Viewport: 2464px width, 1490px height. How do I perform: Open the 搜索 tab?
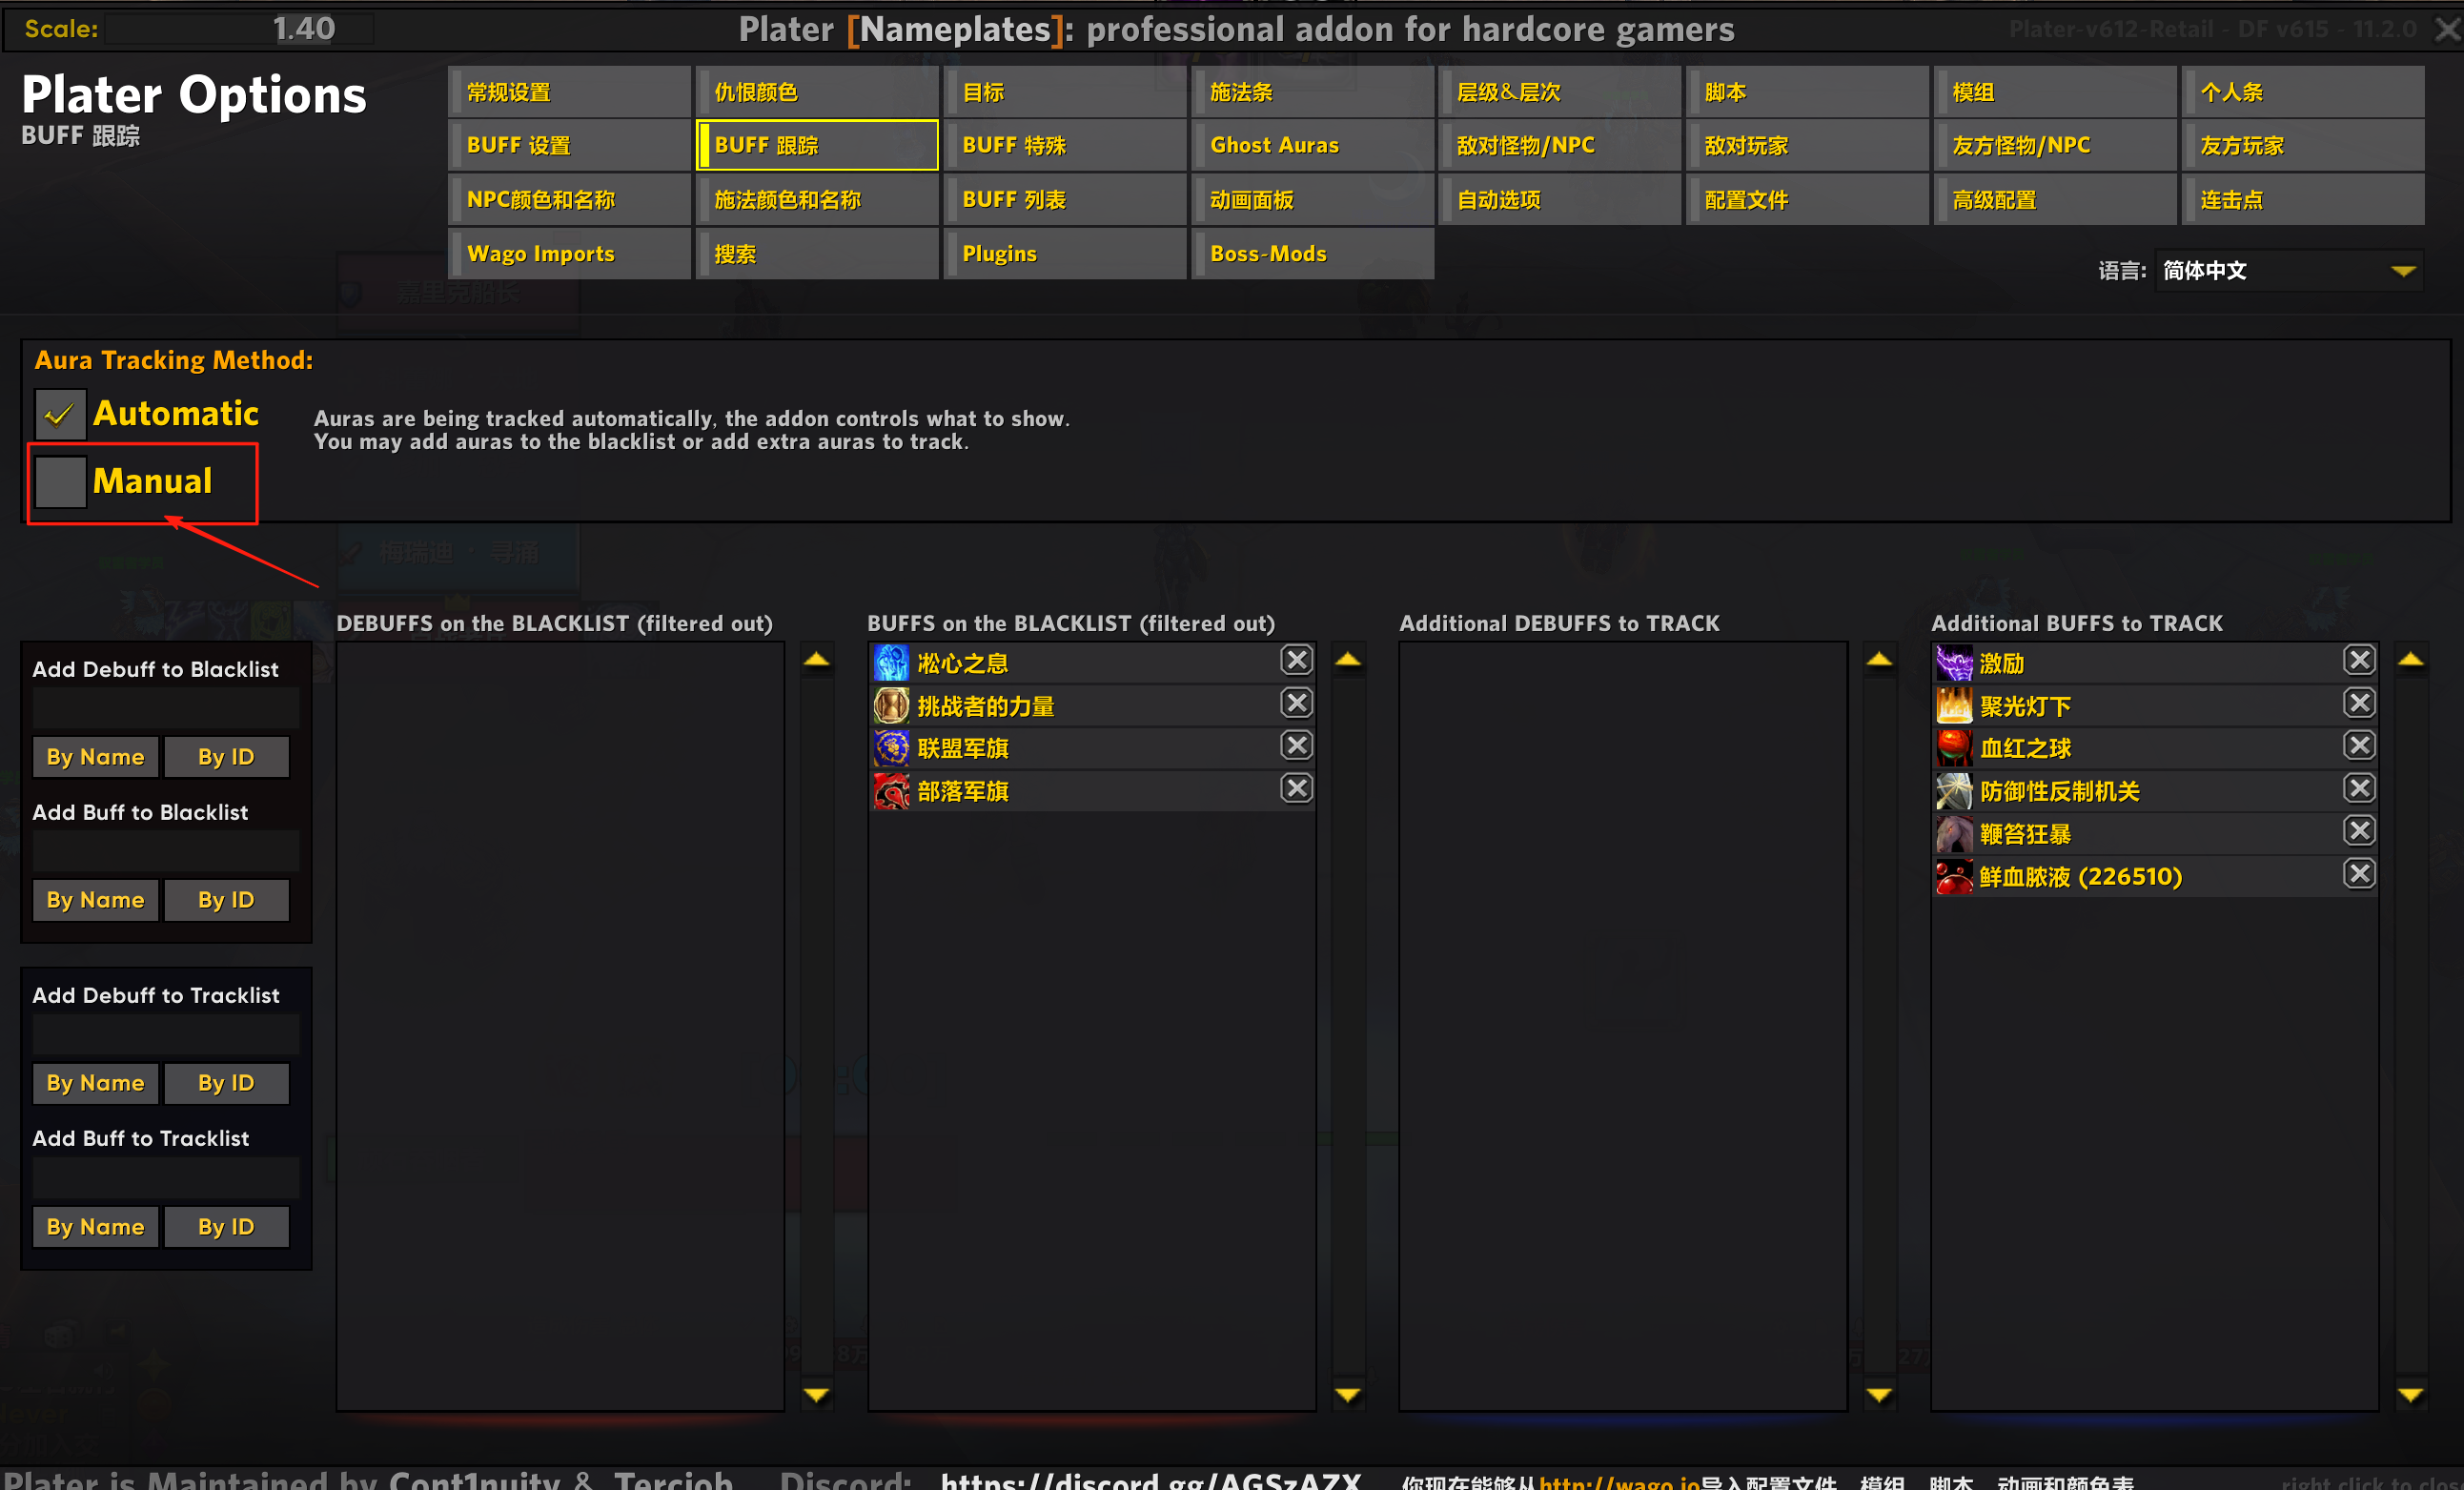click(x=817, y=254)
